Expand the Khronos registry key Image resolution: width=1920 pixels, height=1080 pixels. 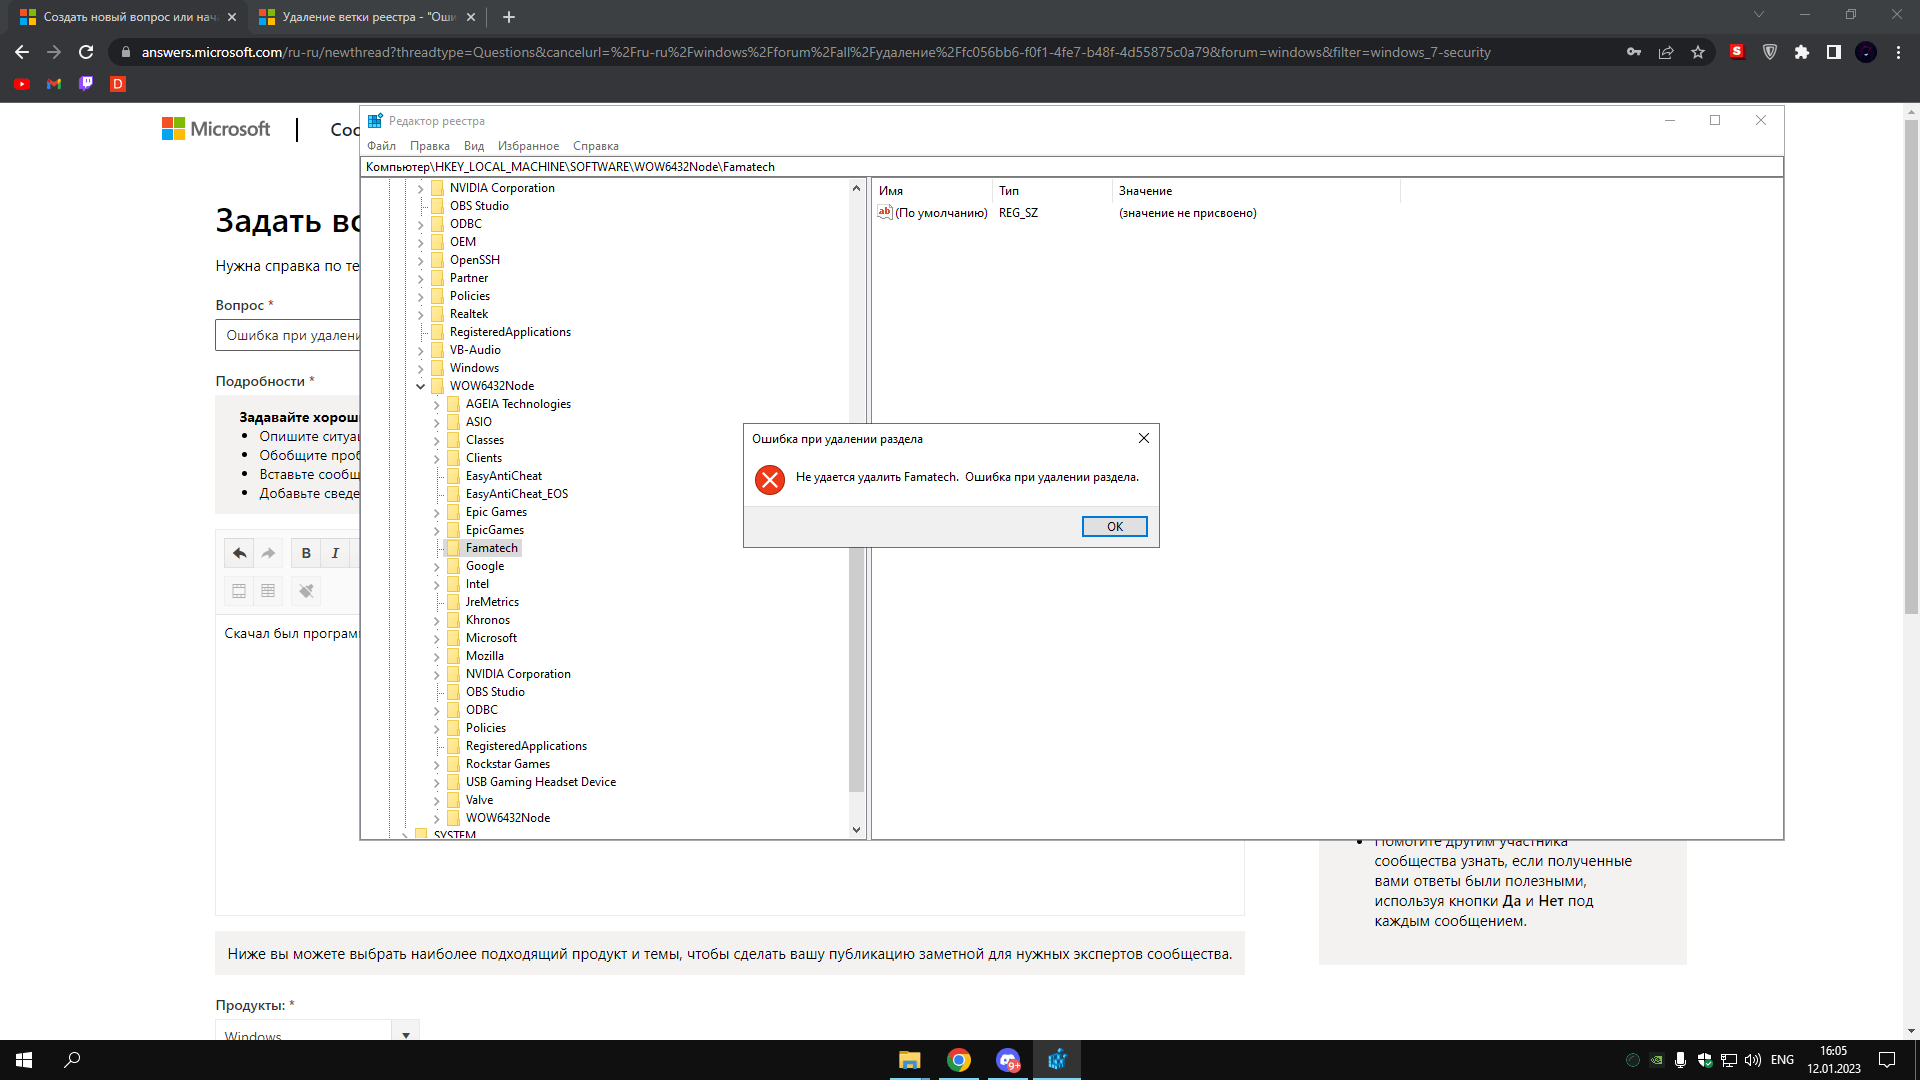click(x=437, y=620)
